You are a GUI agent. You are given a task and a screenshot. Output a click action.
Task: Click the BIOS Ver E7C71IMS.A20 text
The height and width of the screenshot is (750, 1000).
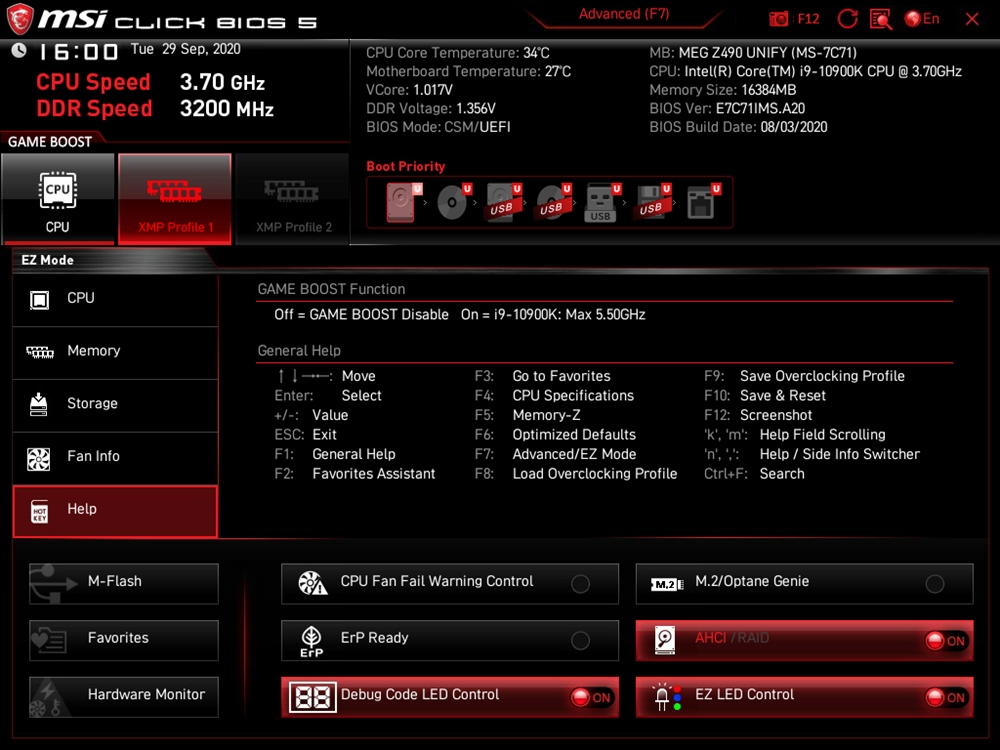(727, 108)
